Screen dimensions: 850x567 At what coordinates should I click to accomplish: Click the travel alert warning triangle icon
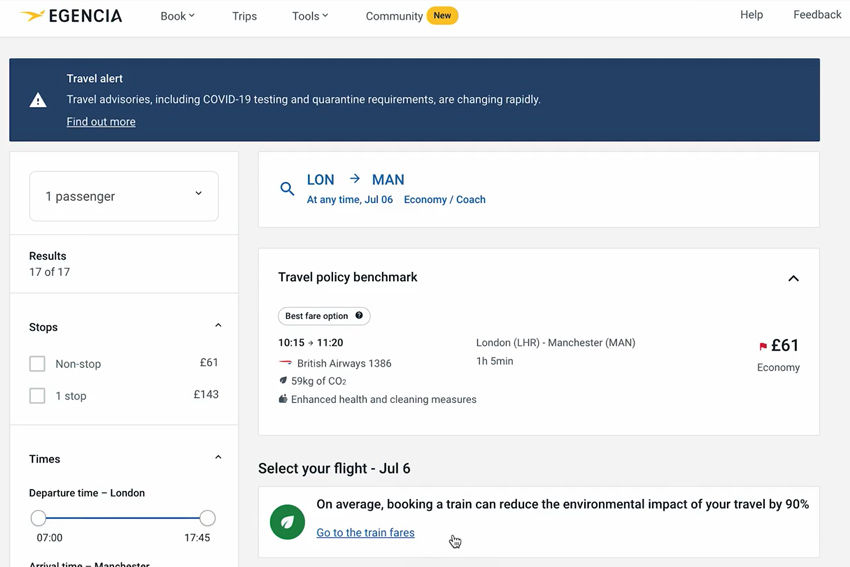pos(38,100)
